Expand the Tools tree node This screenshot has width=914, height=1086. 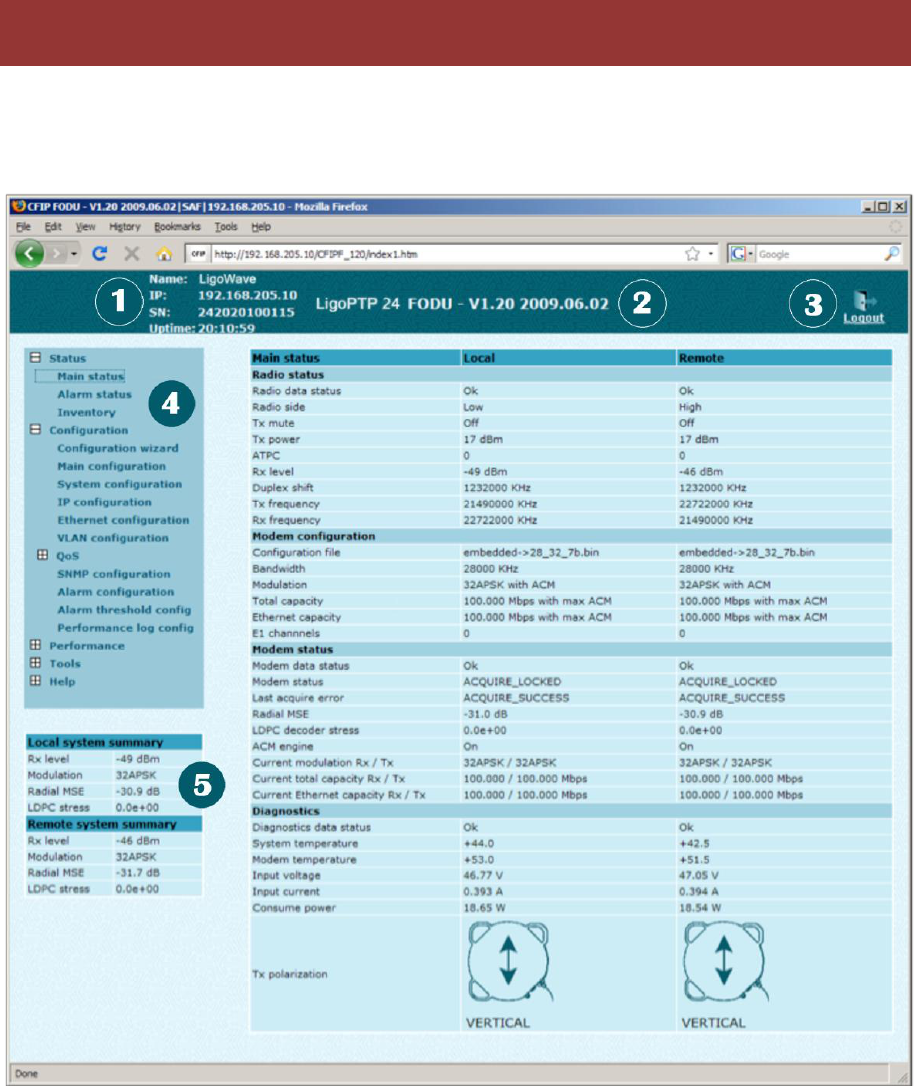(x=35, y=664)
